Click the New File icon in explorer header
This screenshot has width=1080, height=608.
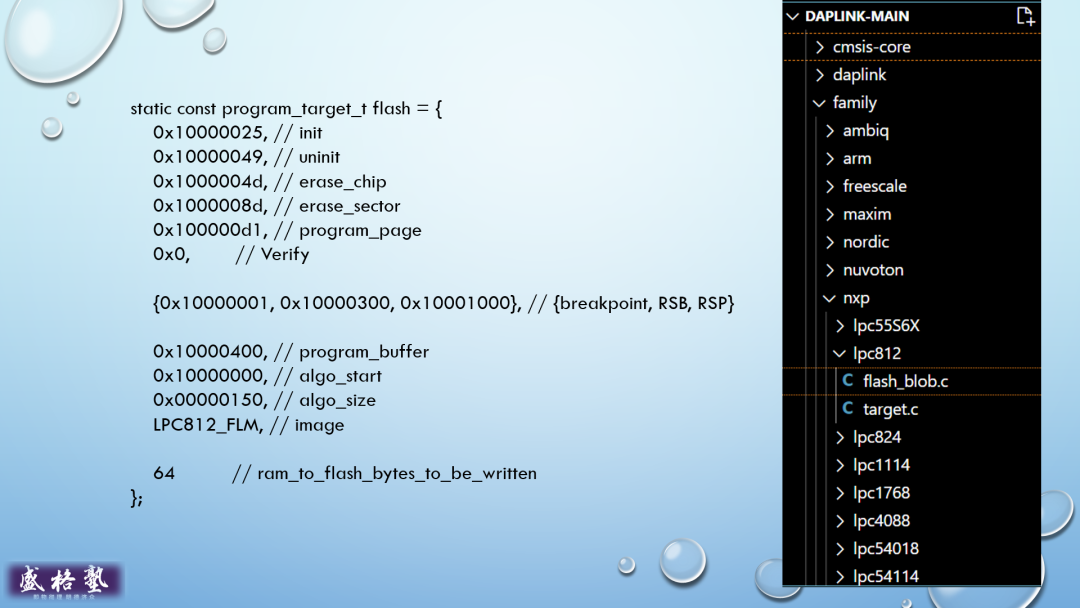coord(1025,16)
